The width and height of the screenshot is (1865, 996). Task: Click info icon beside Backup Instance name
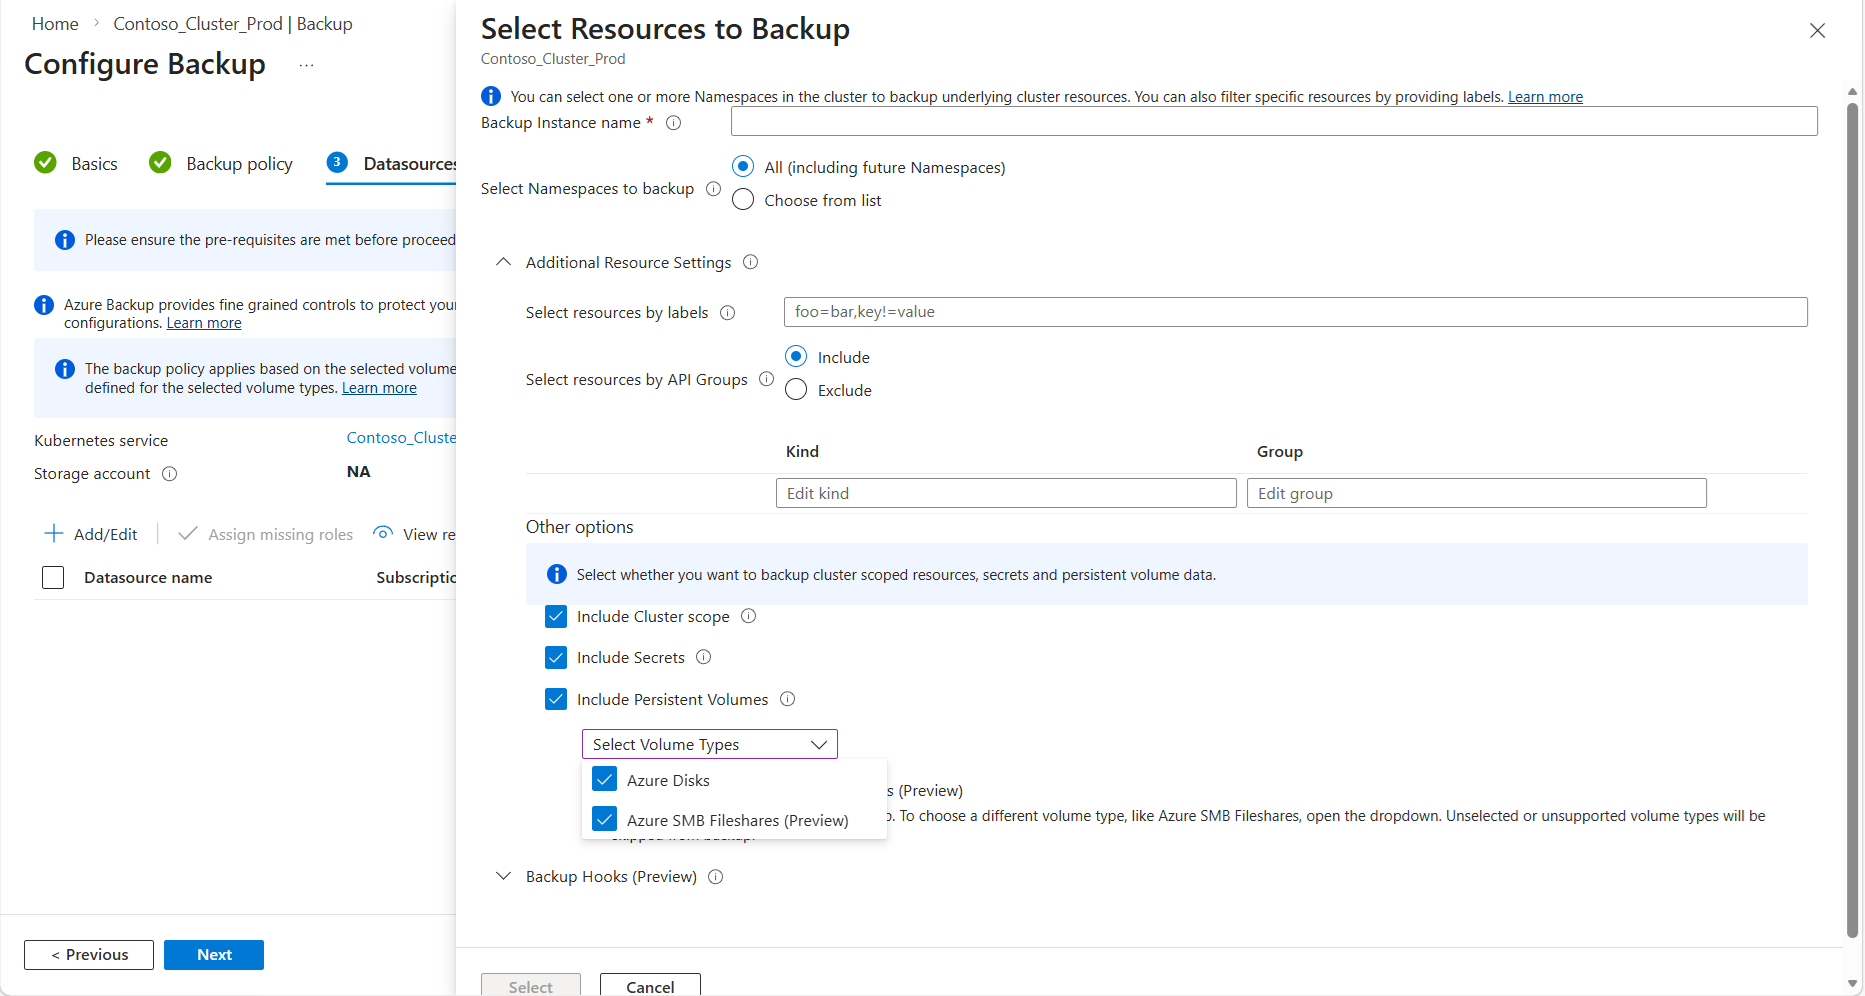(x=674, y=123)
